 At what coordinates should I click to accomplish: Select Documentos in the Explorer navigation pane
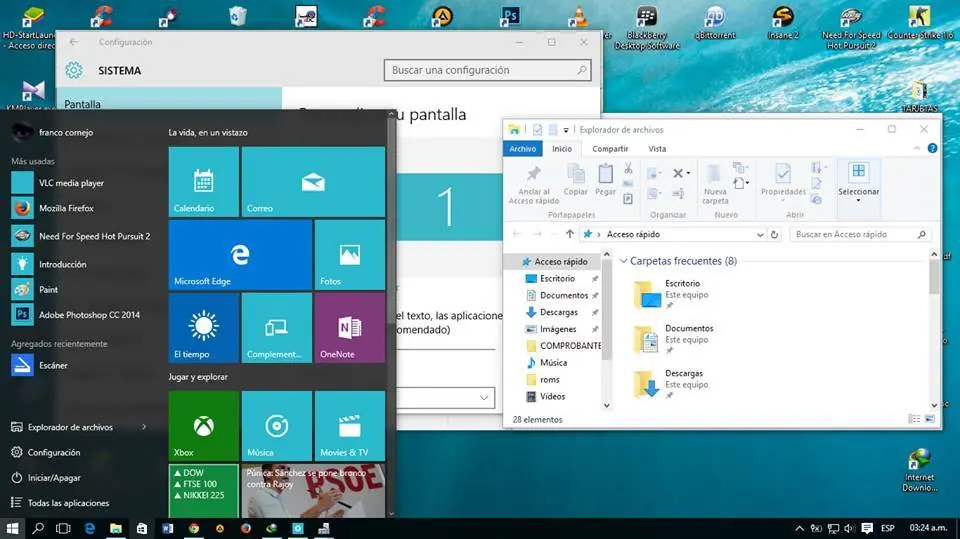coord(563,295)
